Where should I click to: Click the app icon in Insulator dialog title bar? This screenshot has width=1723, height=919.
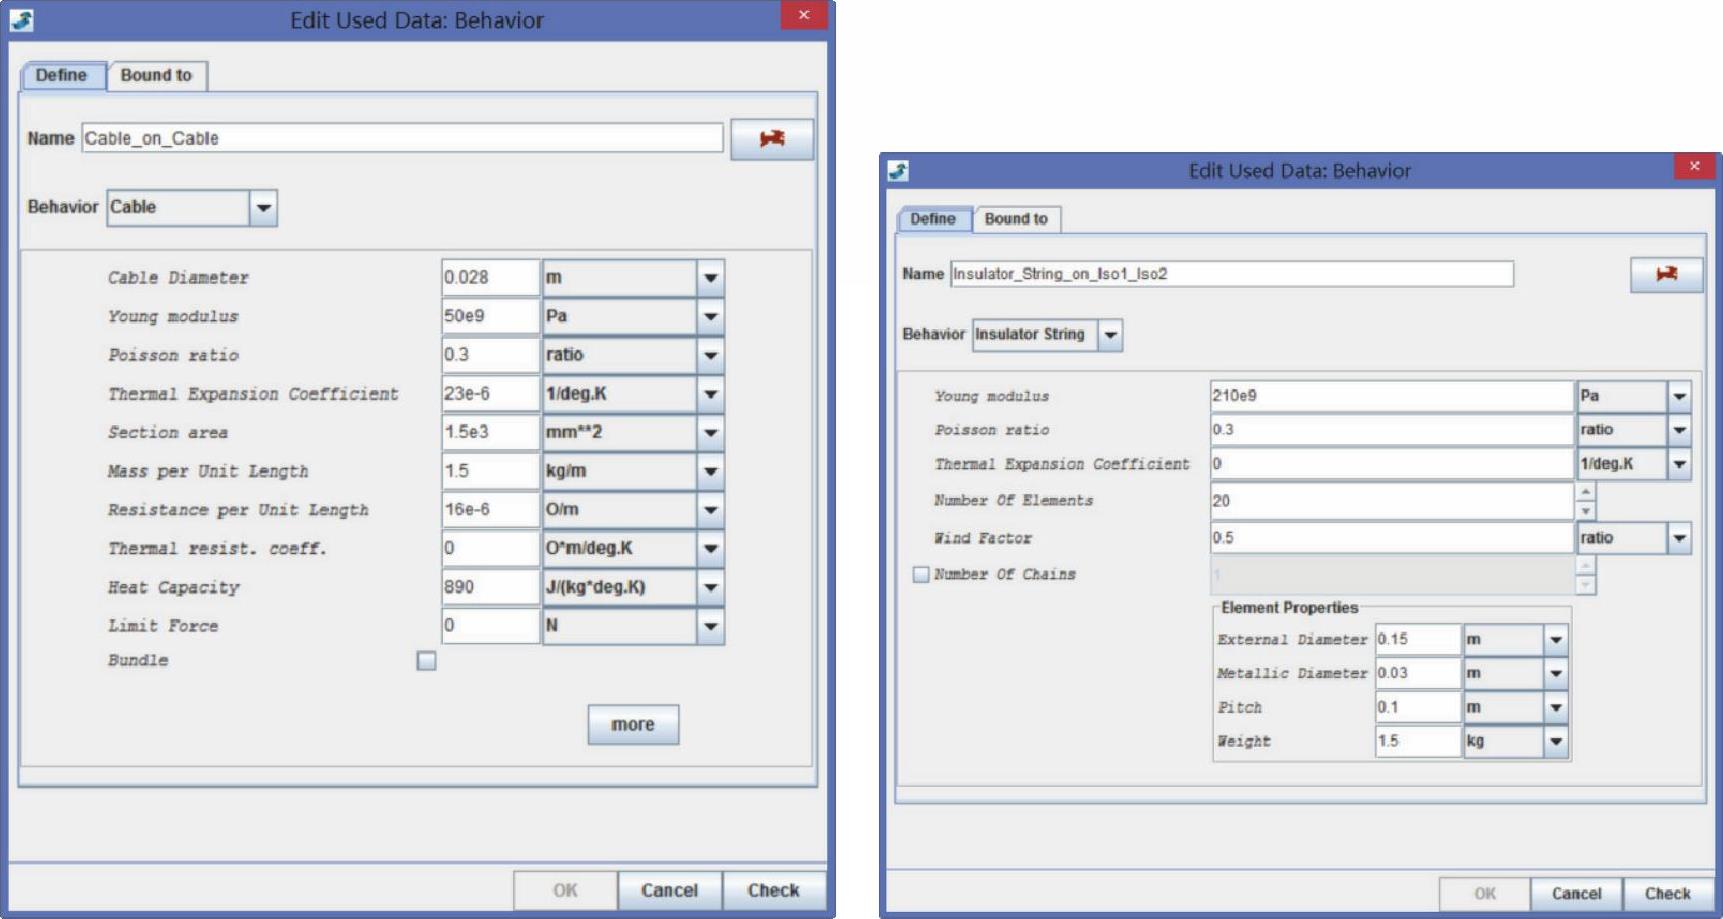point(898,171)
